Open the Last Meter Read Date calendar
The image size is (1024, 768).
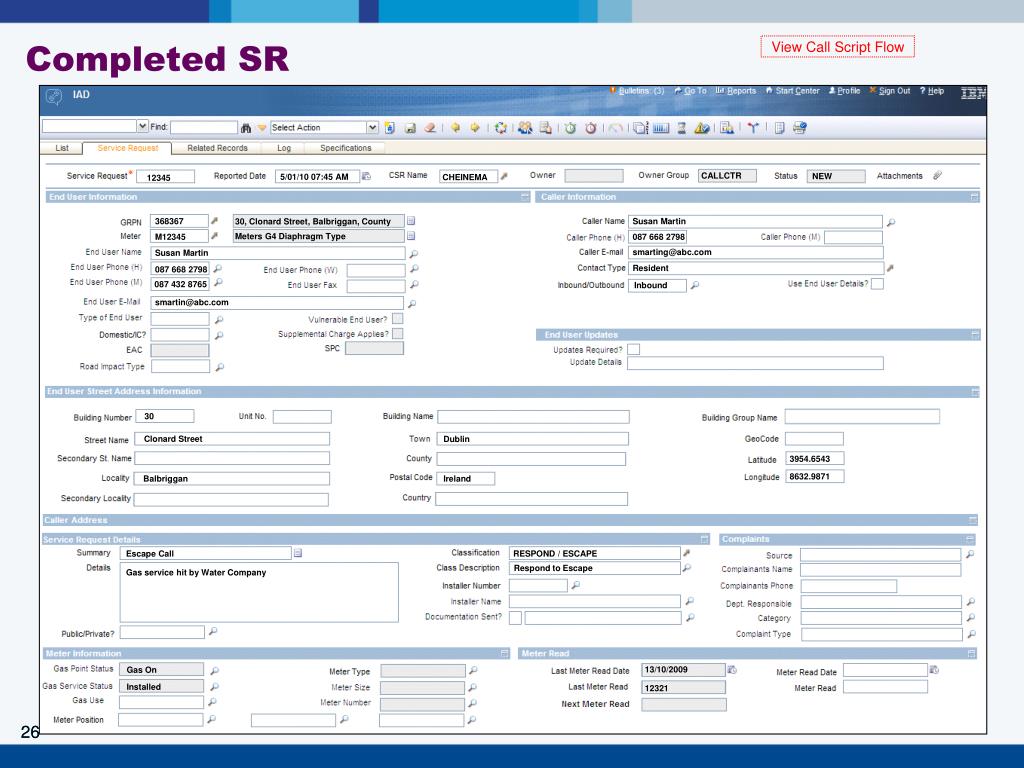pyautogui.click(x=732, y=669)
